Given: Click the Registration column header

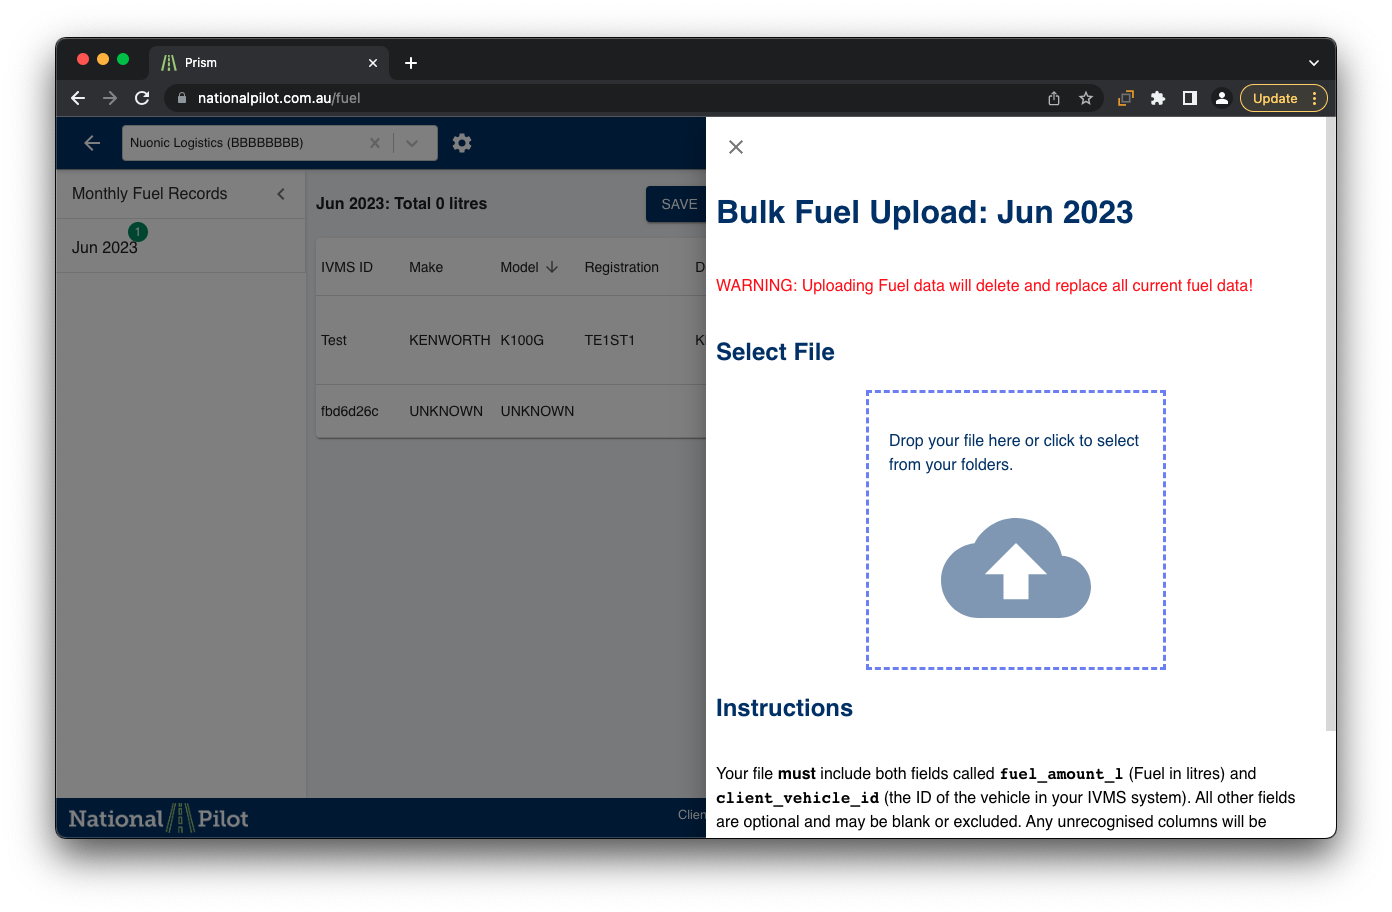Looking at the screenshot, I should click(621, 267).
